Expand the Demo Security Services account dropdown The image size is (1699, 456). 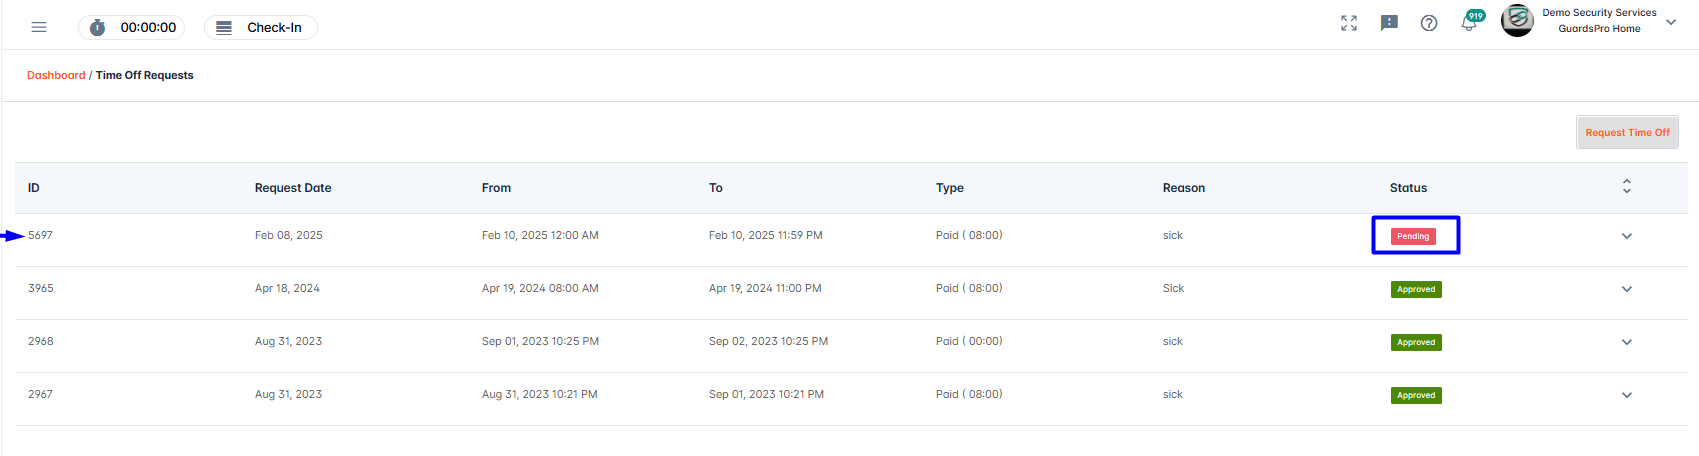tap(1671, 22)
